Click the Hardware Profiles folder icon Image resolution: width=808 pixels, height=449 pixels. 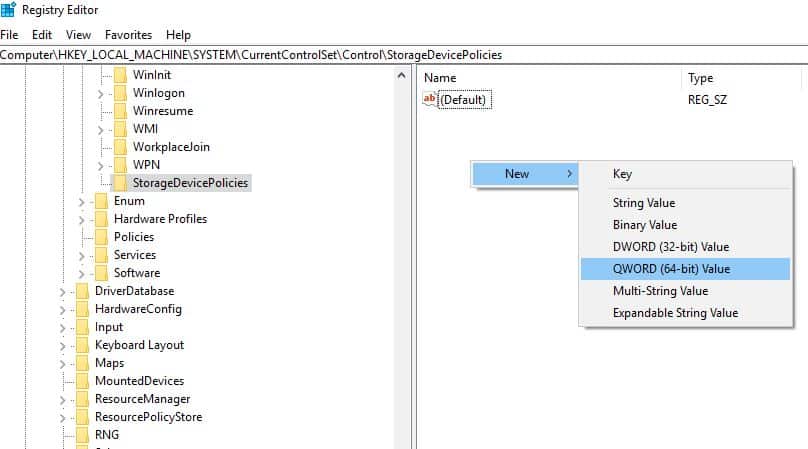102,220
